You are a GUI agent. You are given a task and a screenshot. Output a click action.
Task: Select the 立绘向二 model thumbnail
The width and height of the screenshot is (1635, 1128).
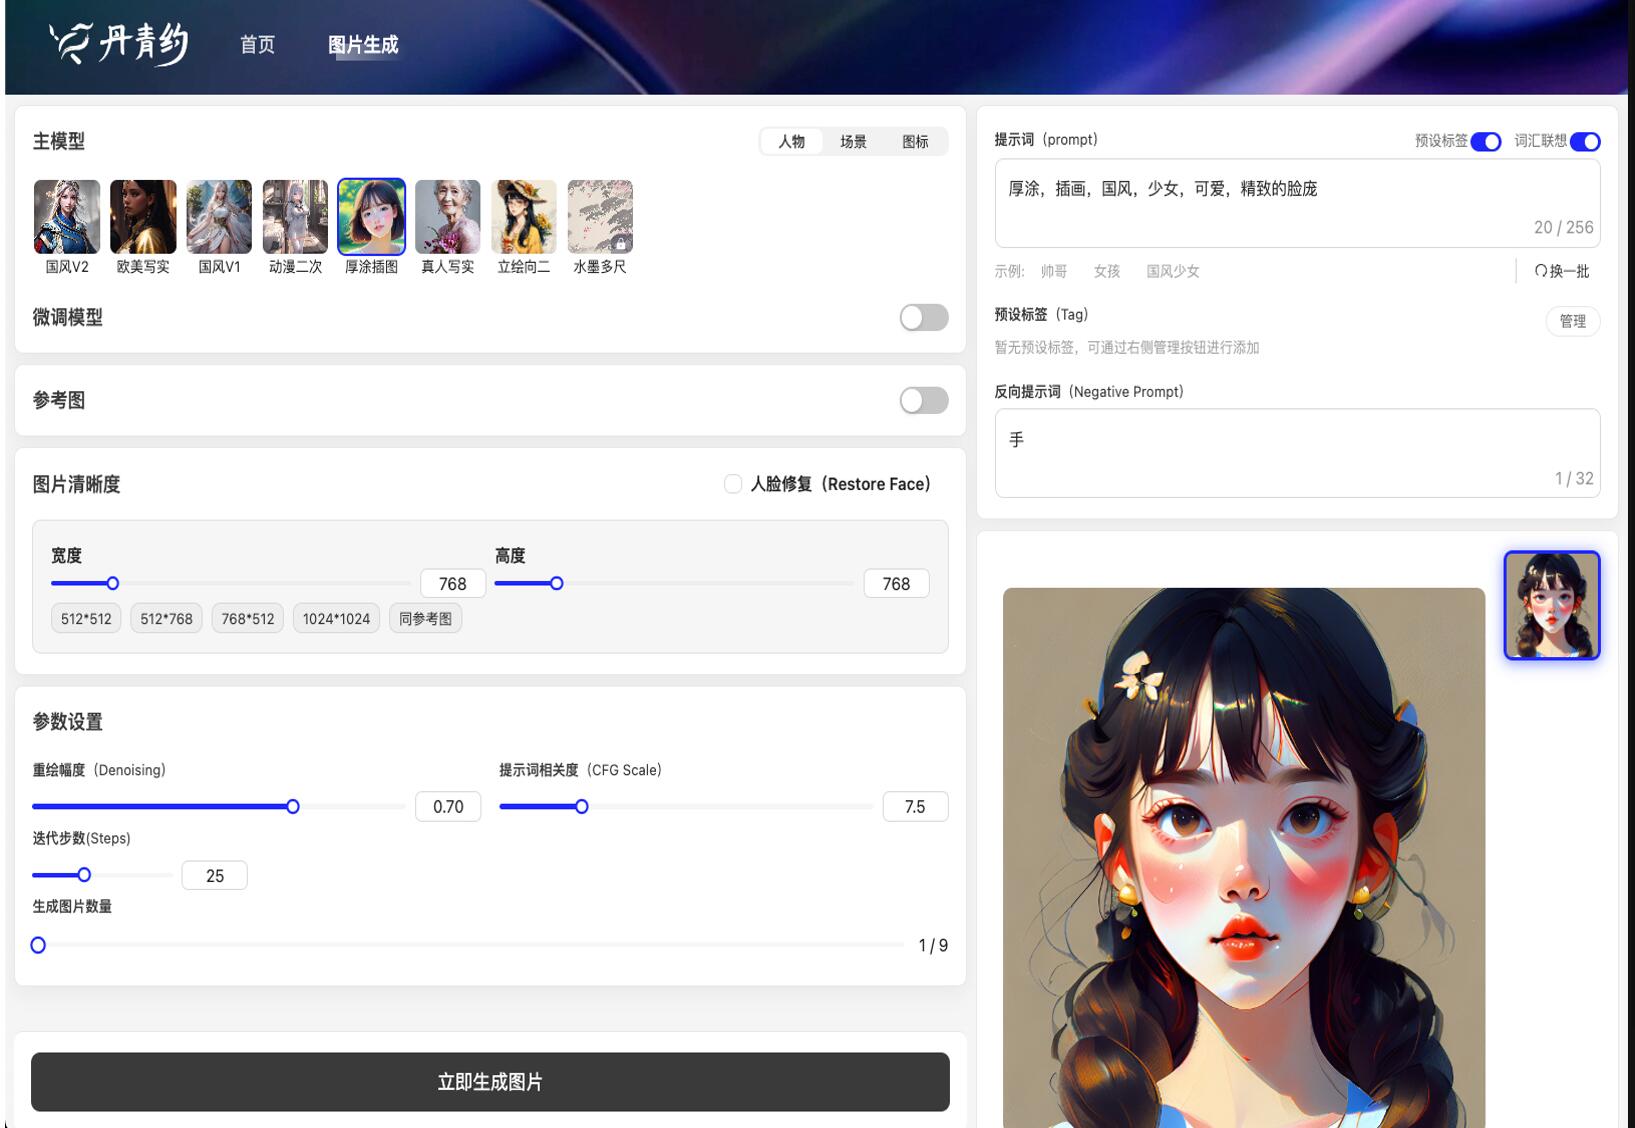[x=524, y=217]
